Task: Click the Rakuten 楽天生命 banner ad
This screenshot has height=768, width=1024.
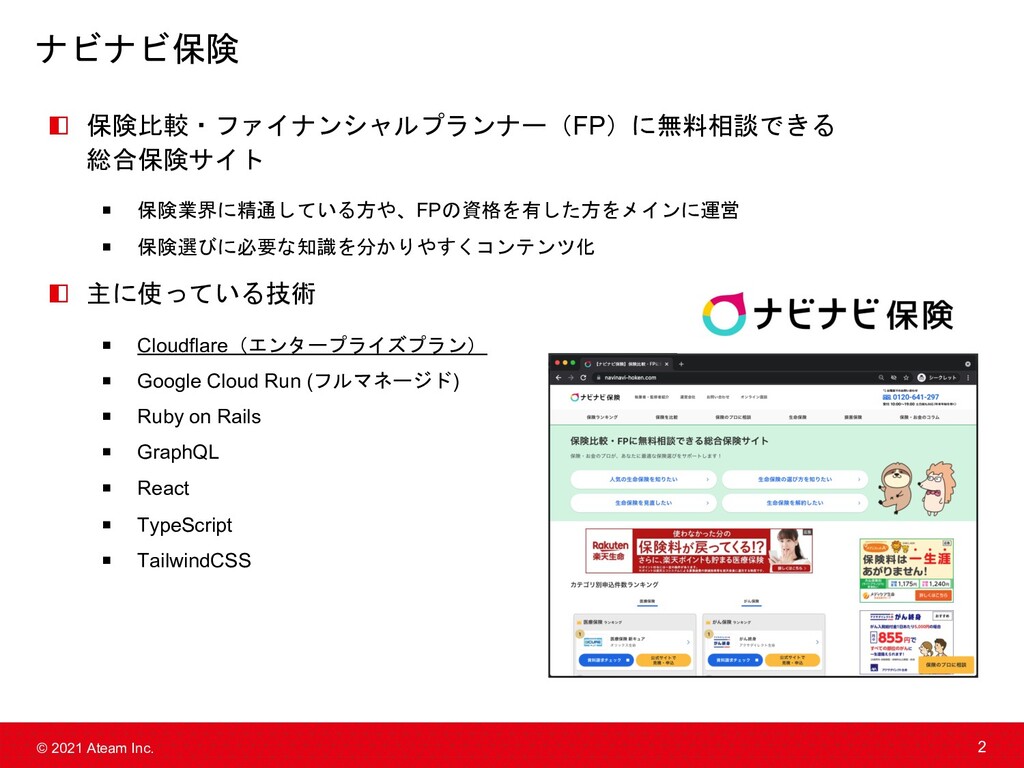Action: [x=699, y=551]
